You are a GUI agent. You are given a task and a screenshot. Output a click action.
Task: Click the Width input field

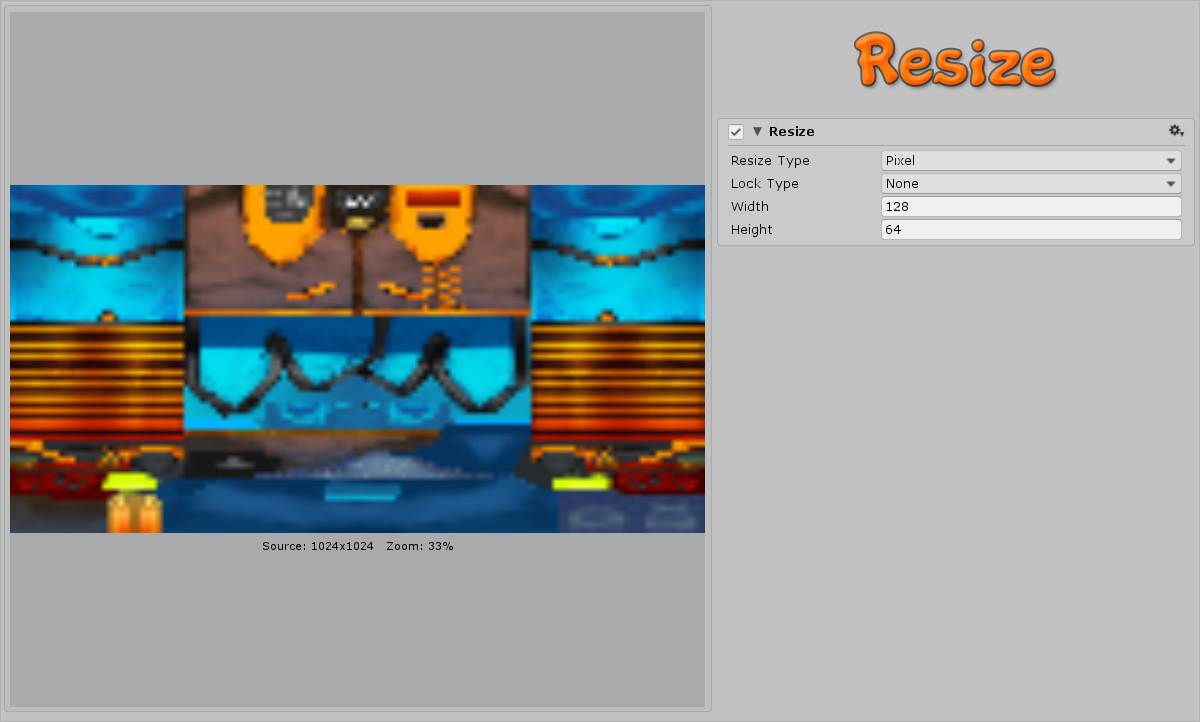click(1031, 206)
